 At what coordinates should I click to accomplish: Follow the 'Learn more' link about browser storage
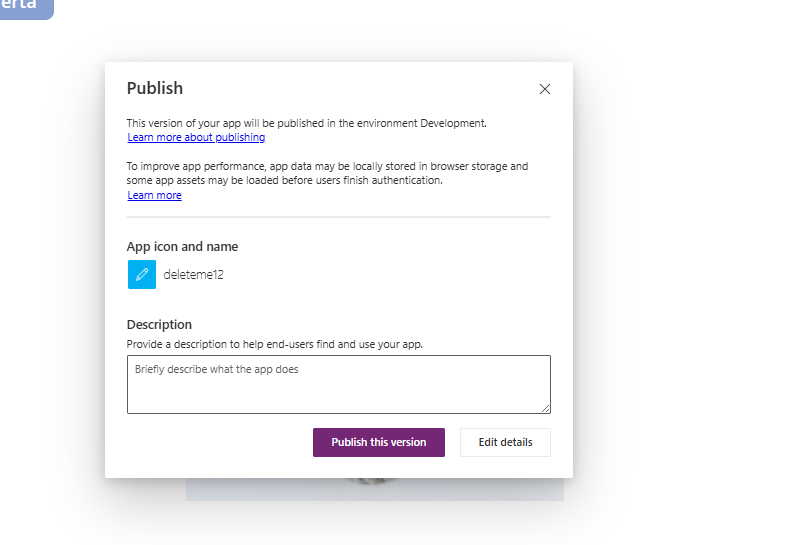tap(154, 195)
